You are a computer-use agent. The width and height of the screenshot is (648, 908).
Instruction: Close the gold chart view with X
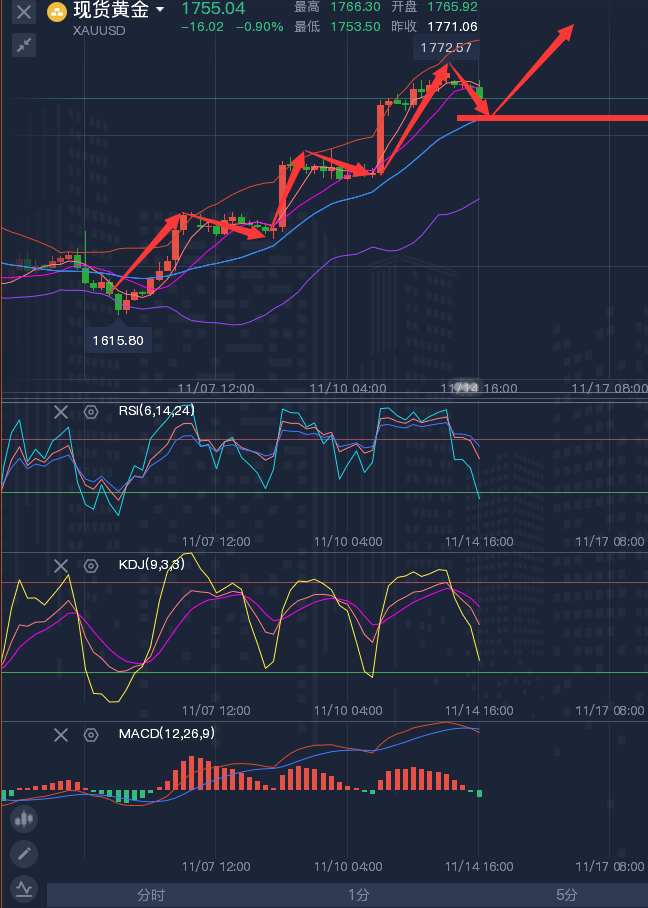(24, 12)
